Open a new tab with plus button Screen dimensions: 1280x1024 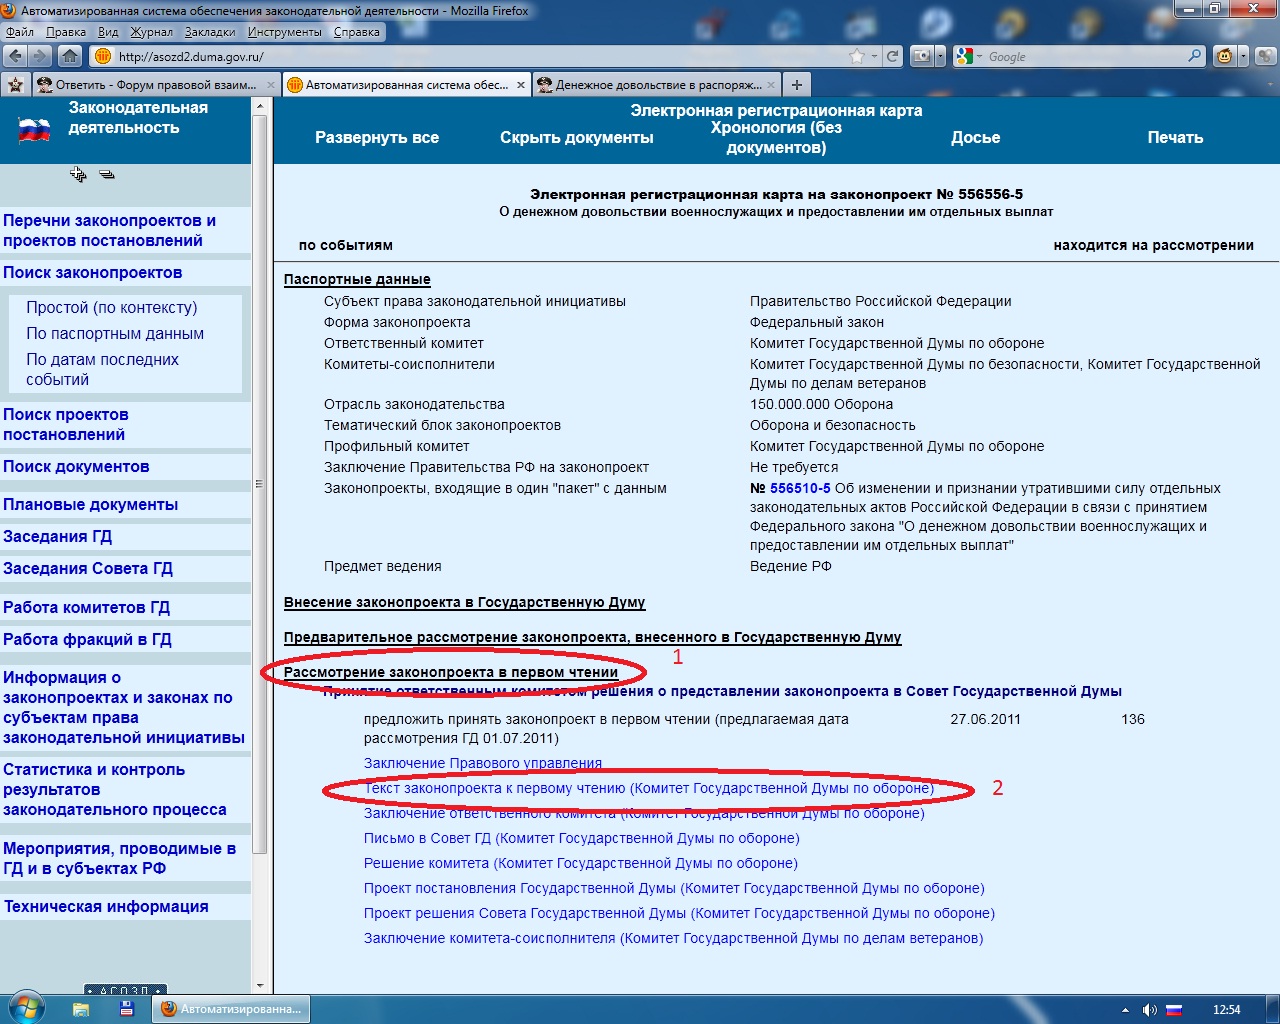coord(796,85)
